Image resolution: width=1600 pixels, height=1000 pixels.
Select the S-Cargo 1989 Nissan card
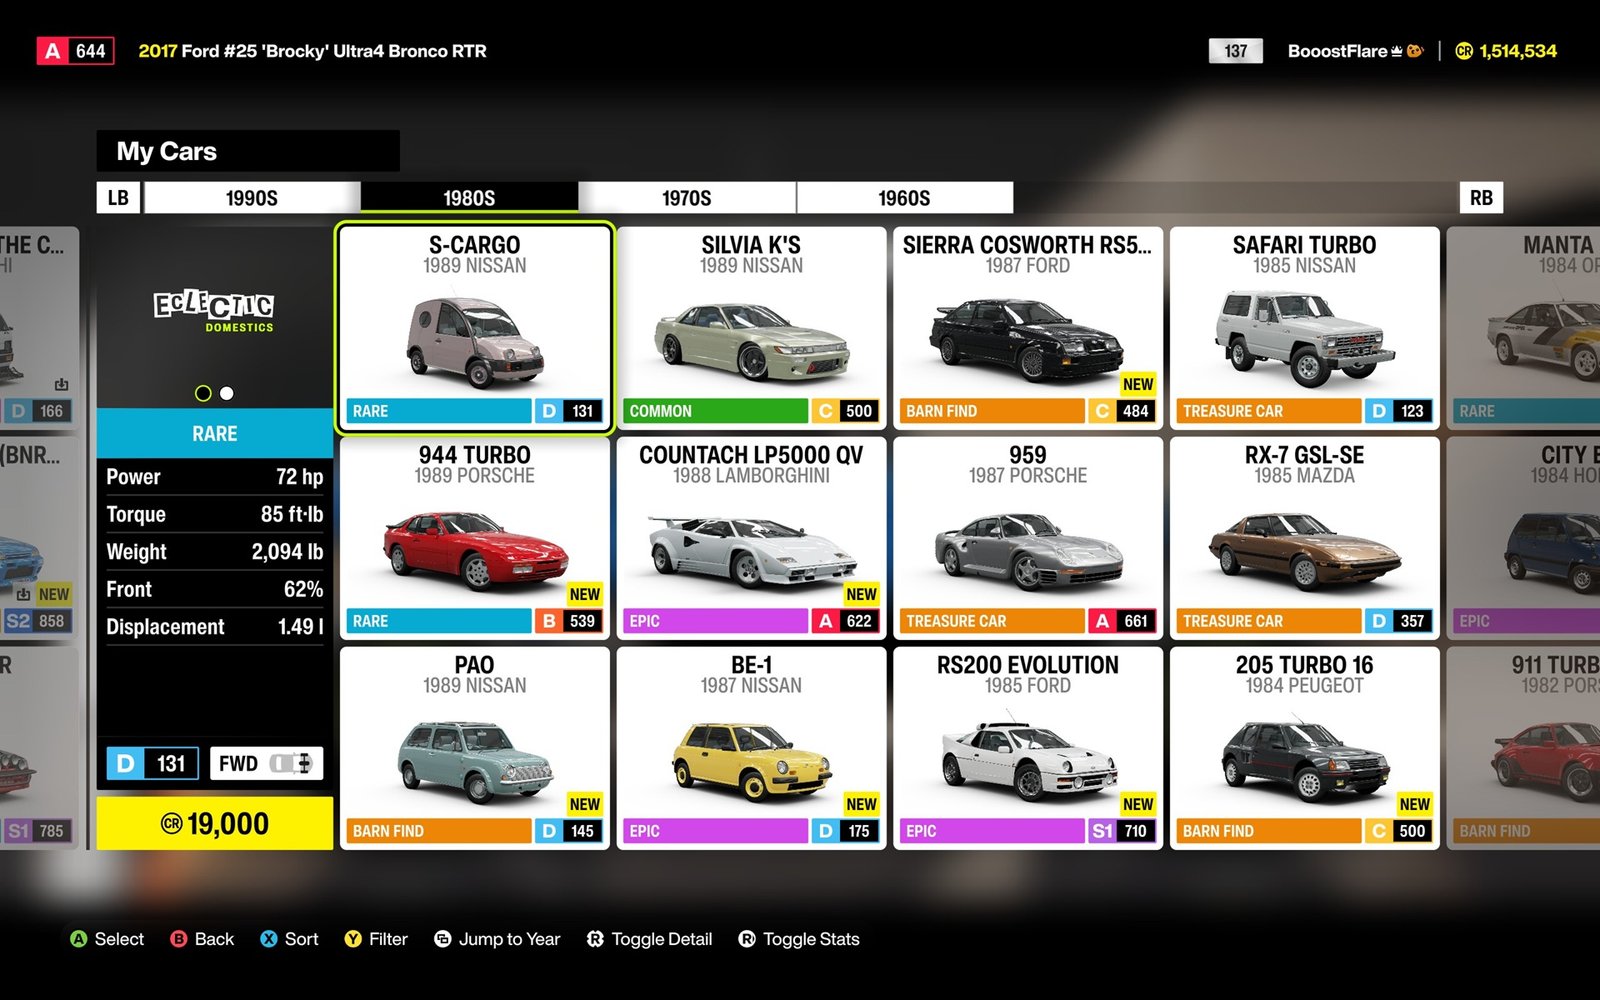pyautogui.click(x=475, y=328)
